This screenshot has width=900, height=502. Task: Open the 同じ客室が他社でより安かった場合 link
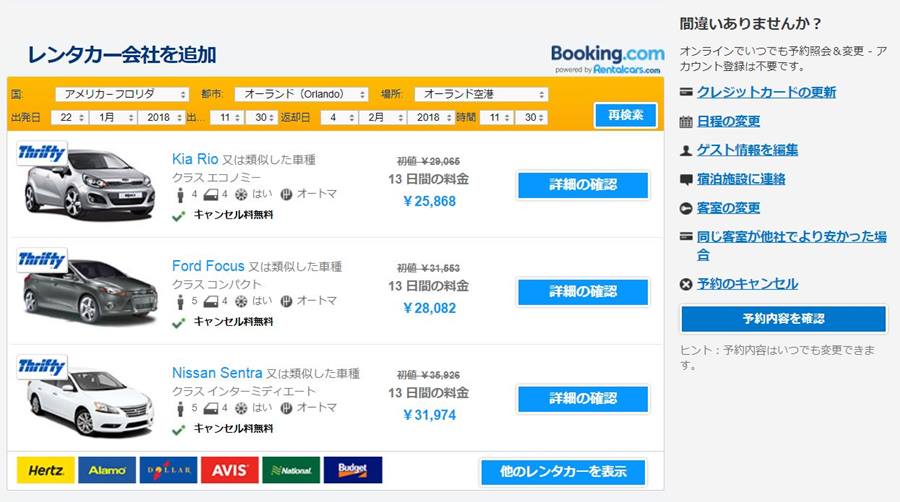pyautogui.click(x=792, y=246)
